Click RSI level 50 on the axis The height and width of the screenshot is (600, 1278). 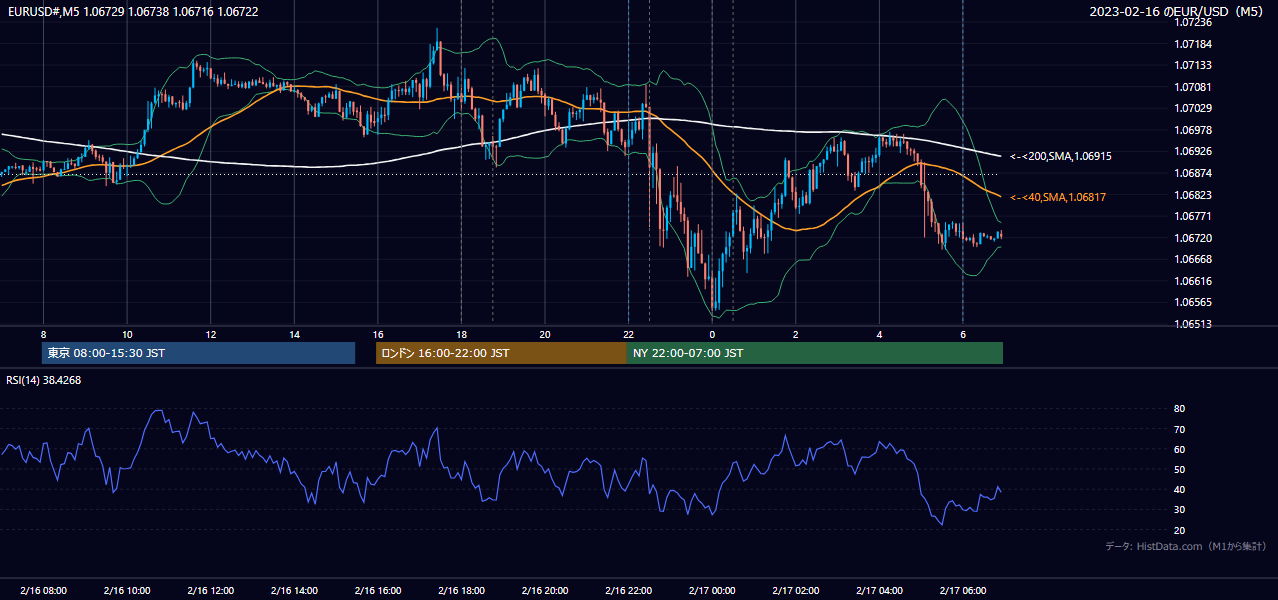click(x=1179, y=469)
